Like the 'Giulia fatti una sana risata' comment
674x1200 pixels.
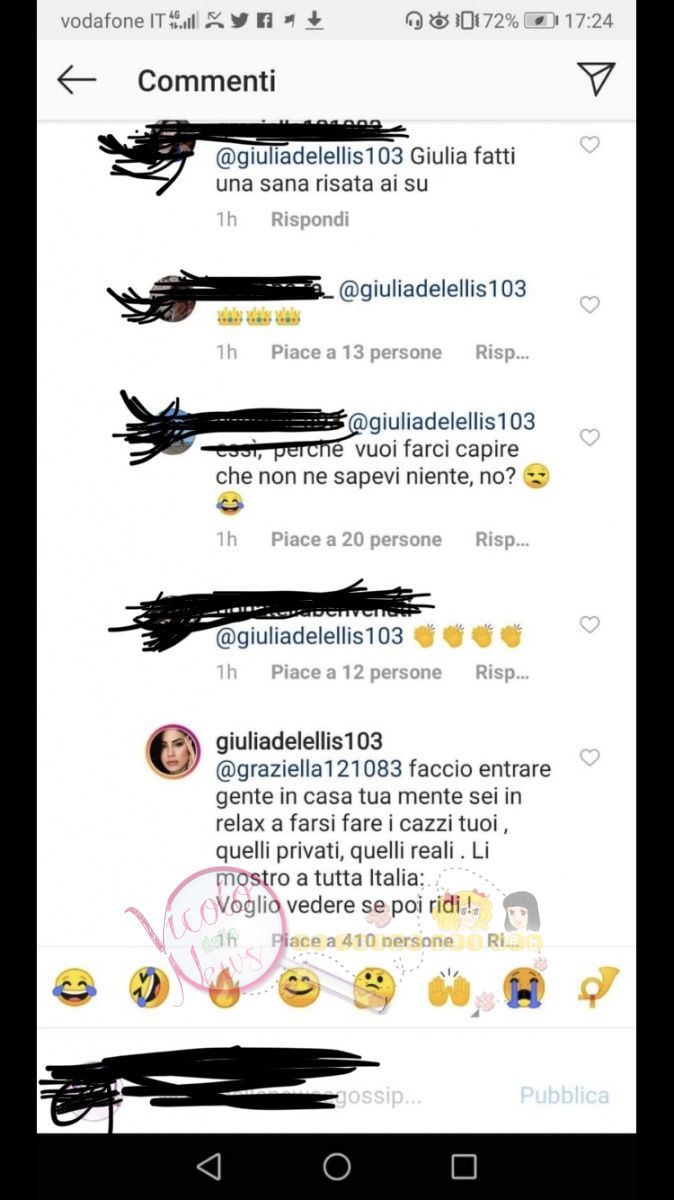(590, 145)
